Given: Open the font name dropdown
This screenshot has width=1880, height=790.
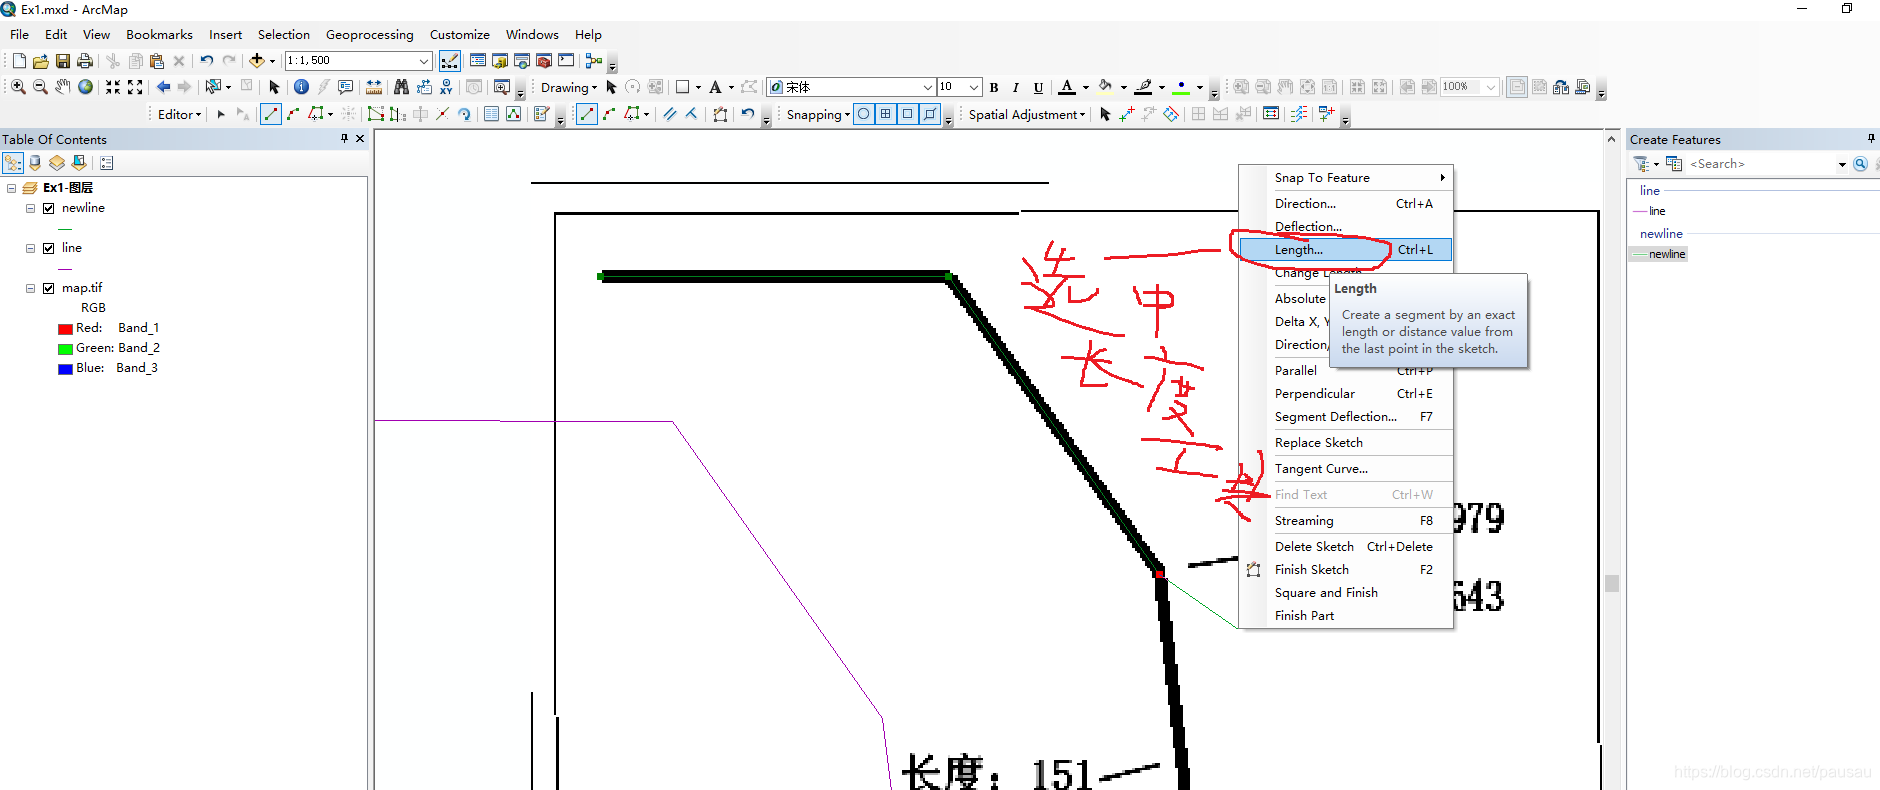Looking at the screenshot, I should coord(927,87).
